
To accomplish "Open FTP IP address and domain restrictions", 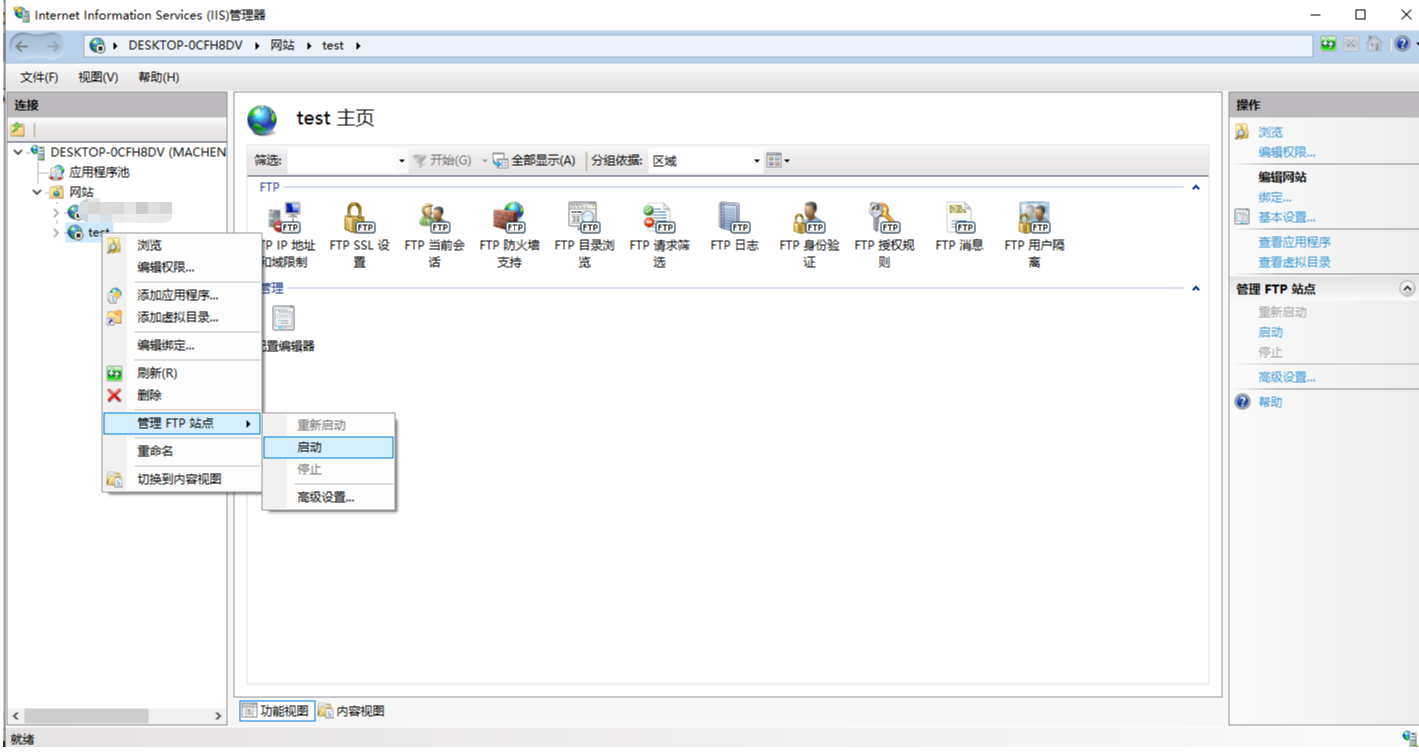I will click(x=288, y=234).
